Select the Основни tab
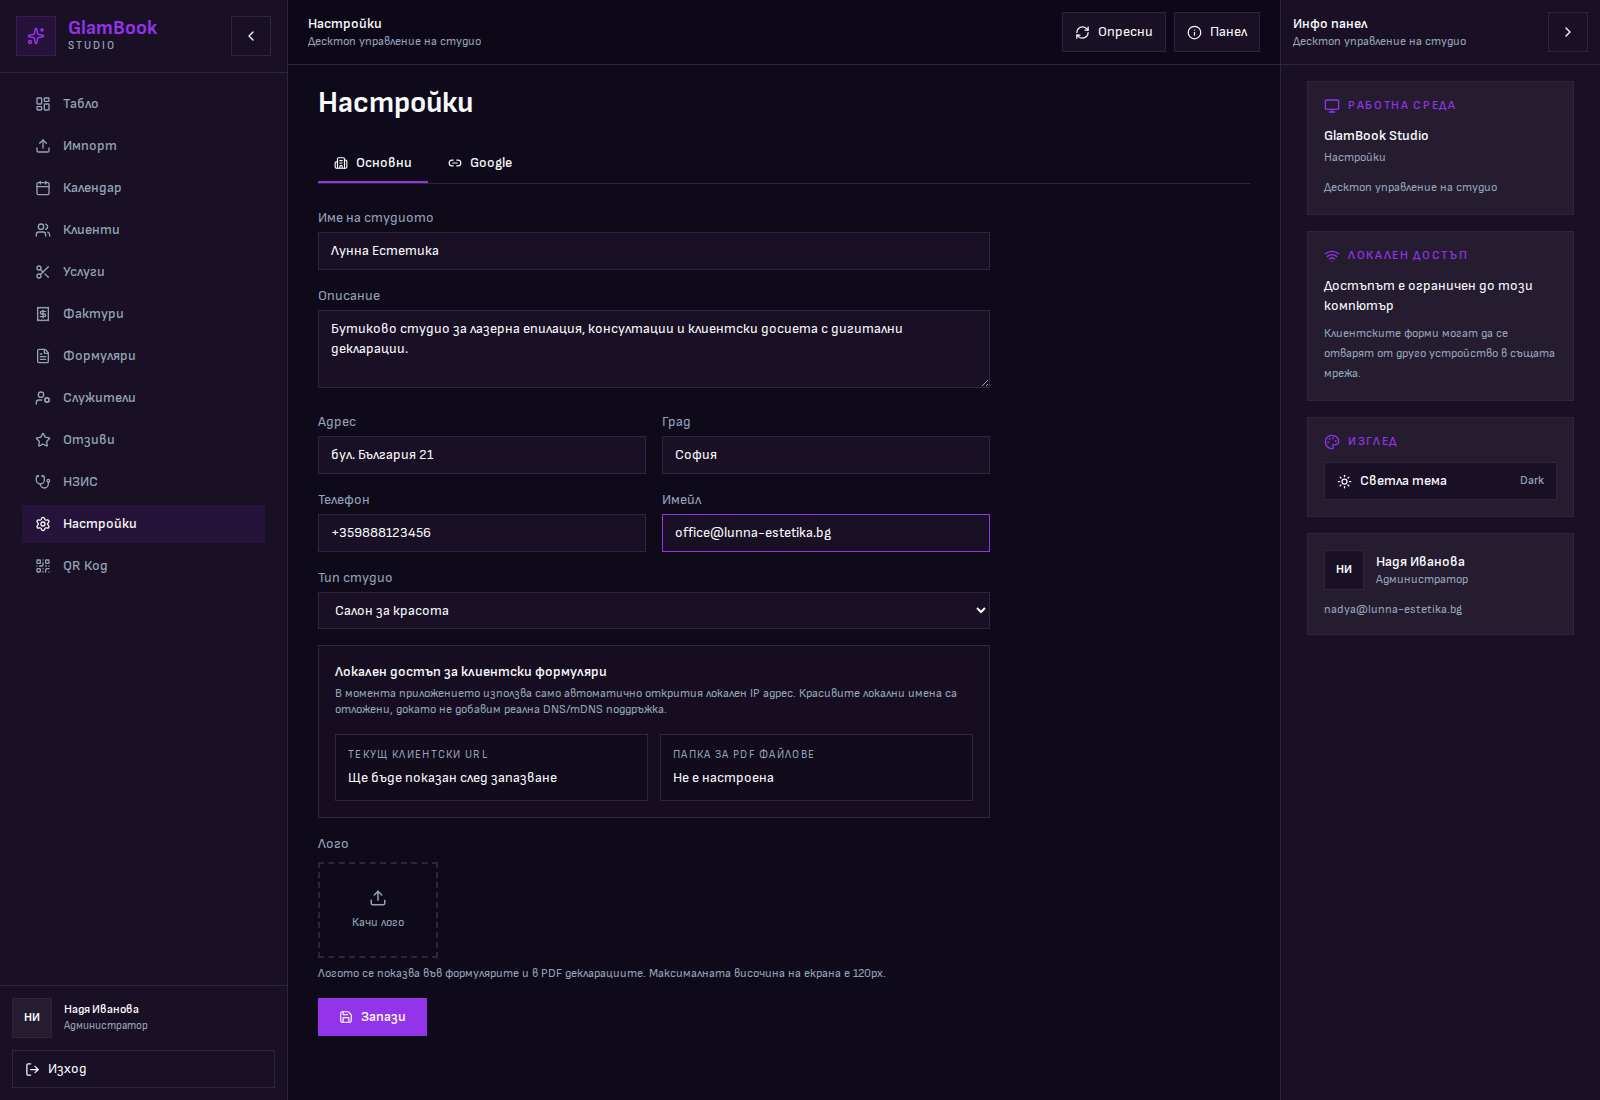This screenshot has height=1100, width=1600. (373, 163)
